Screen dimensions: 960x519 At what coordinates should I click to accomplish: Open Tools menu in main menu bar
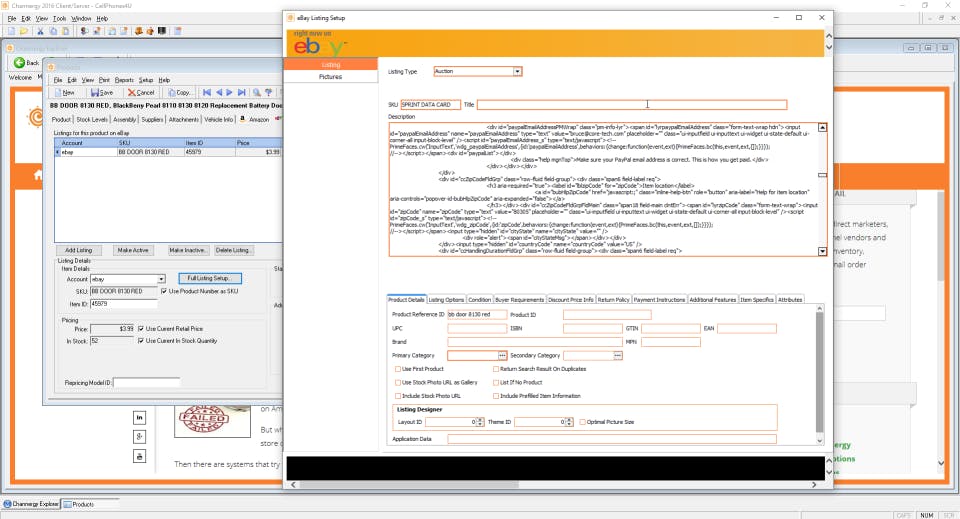pyautogui.click(x=59, y=18)
